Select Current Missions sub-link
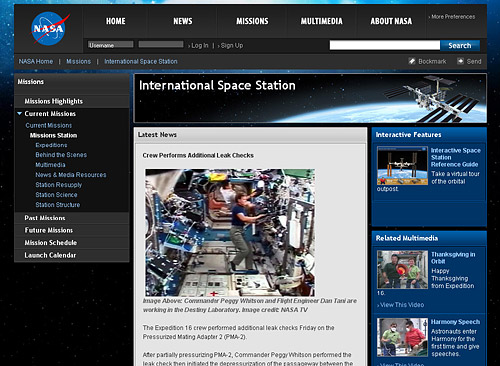 tap(49, 125)
